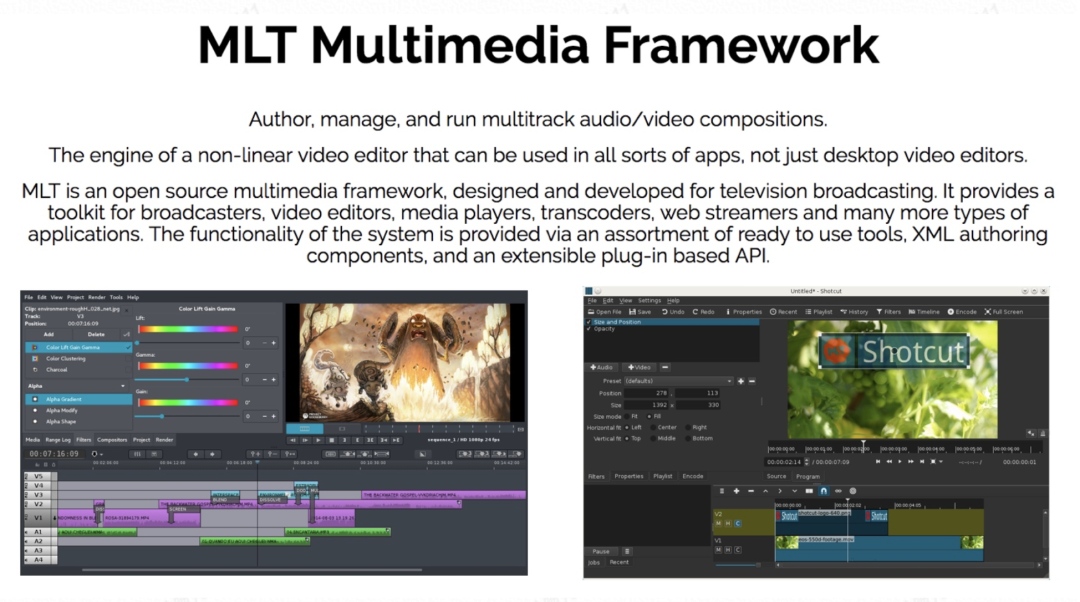1080x602 pixels.
Task: Open Render menu in left editor
Action: pos(96,298)
